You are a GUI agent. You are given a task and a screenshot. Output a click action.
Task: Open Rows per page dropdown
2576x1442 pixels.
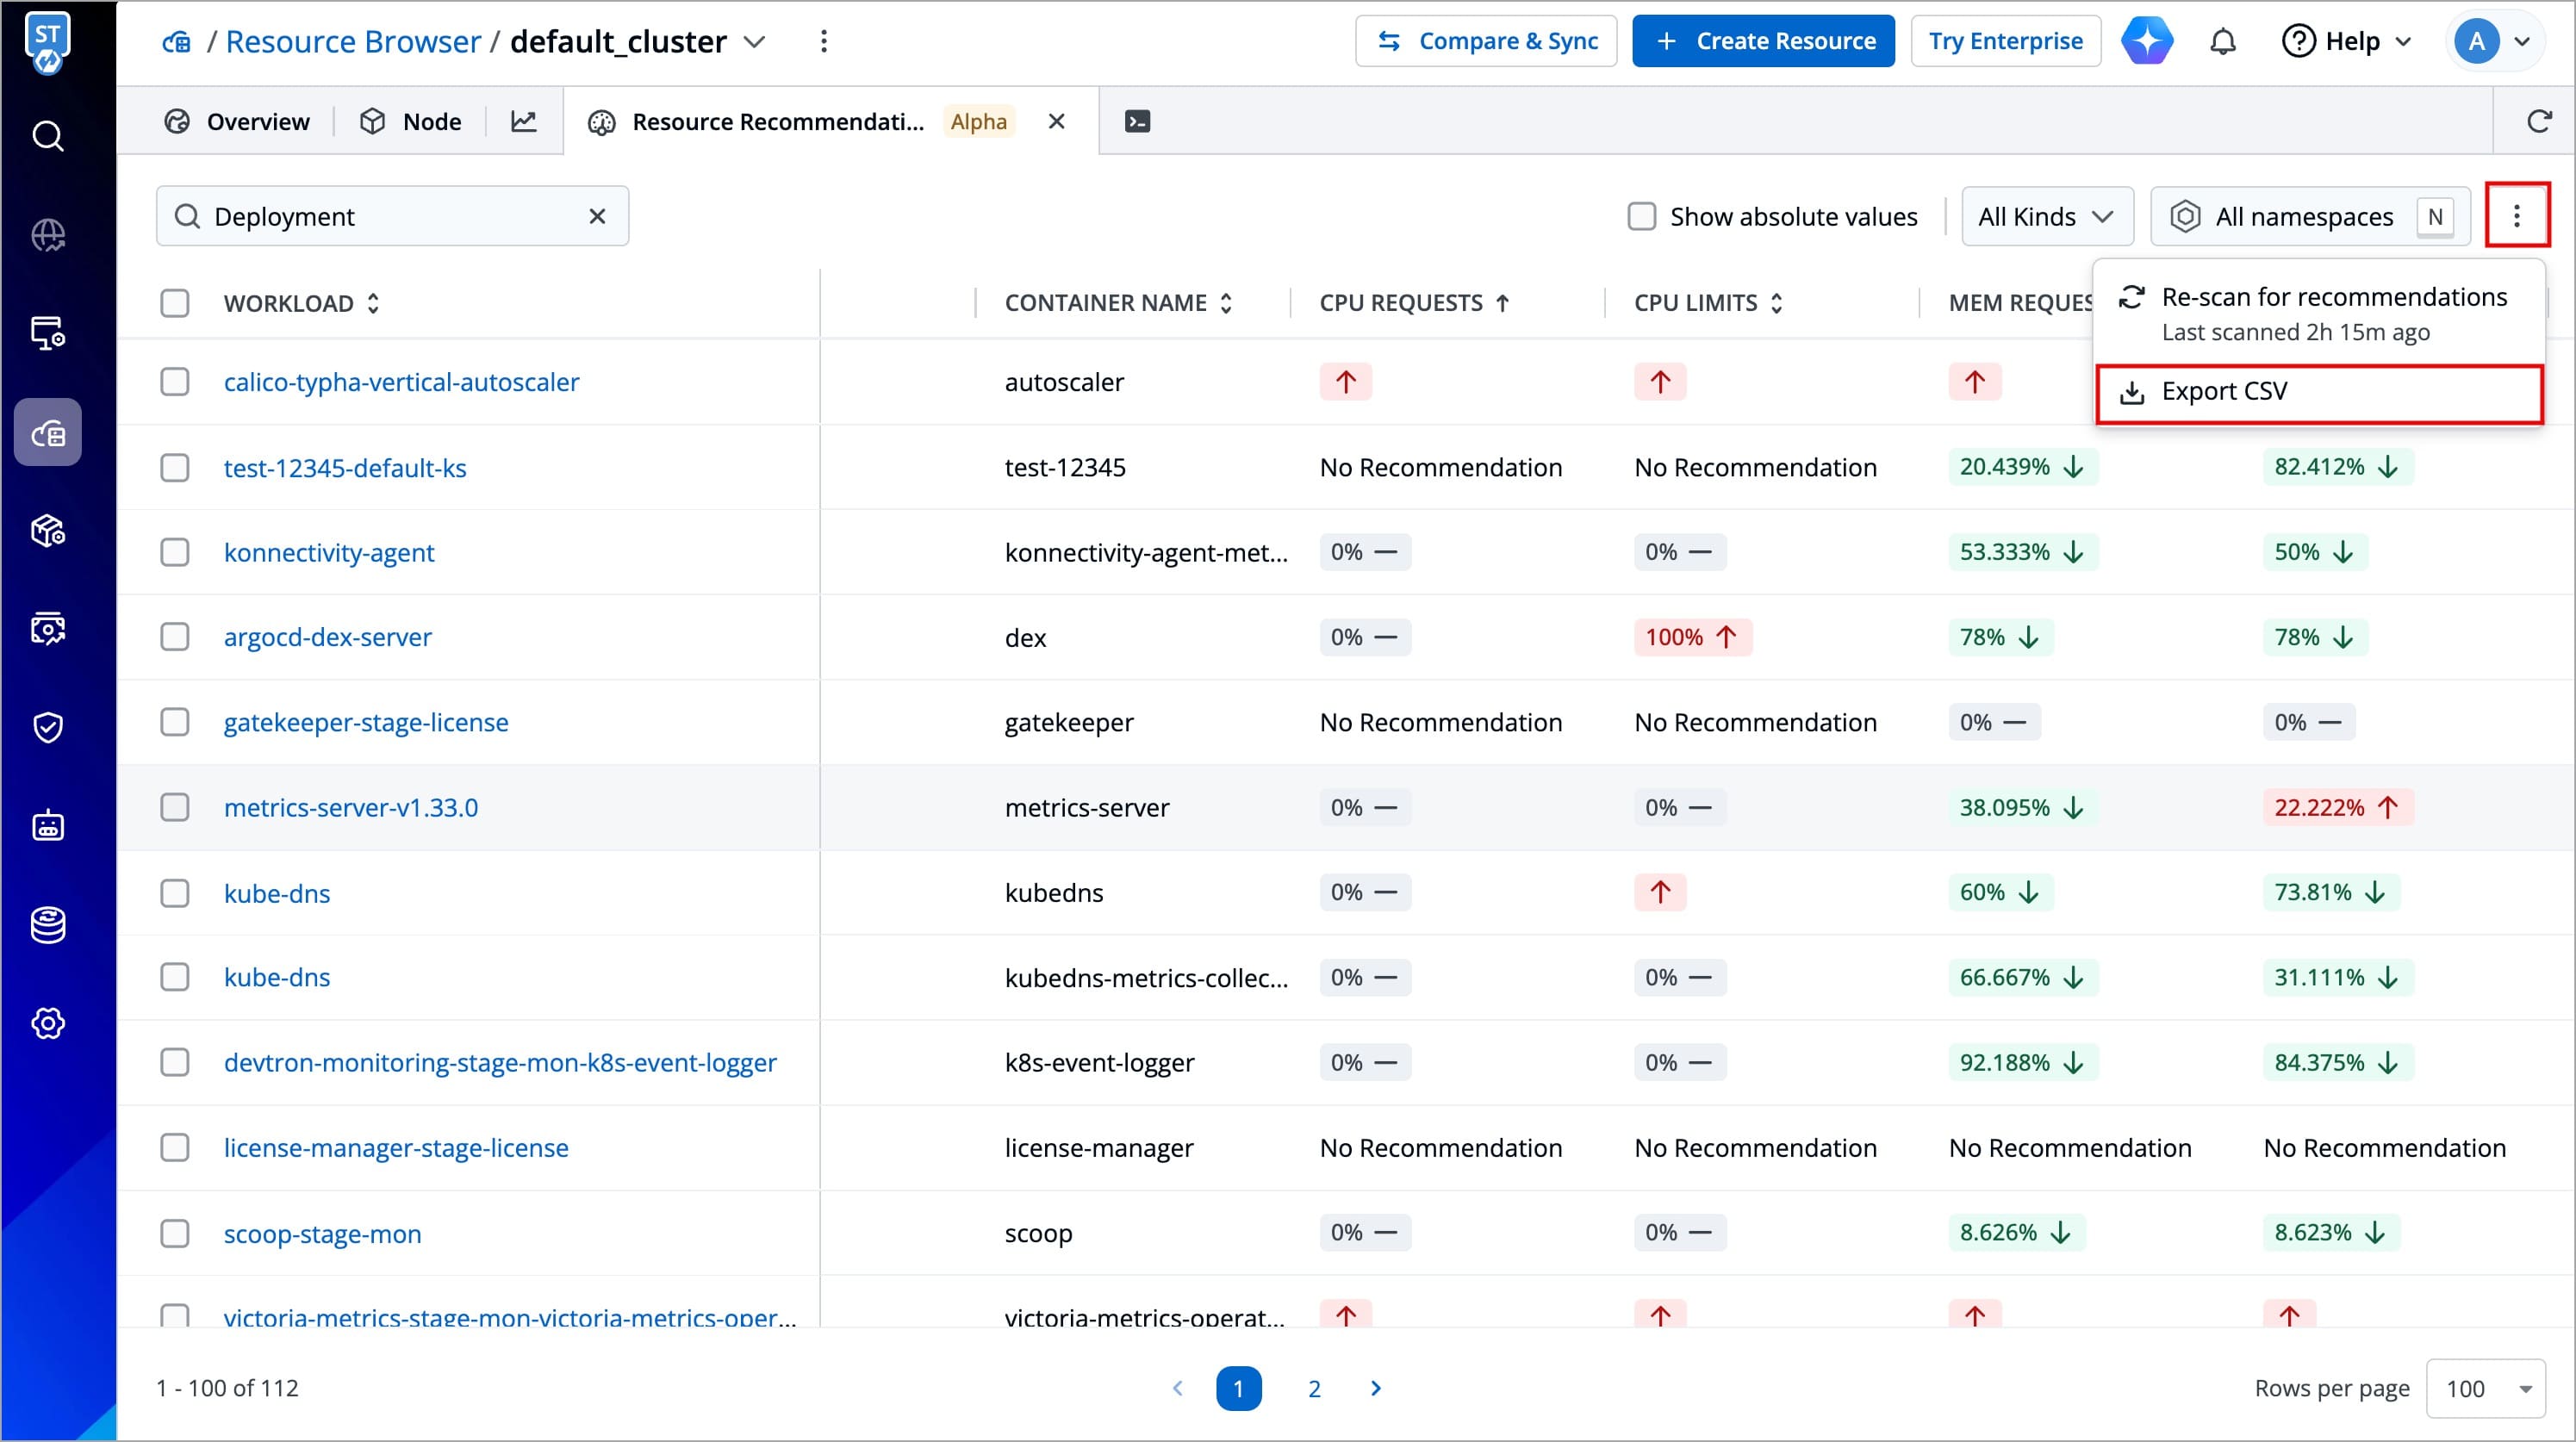click(2486, 1388)
